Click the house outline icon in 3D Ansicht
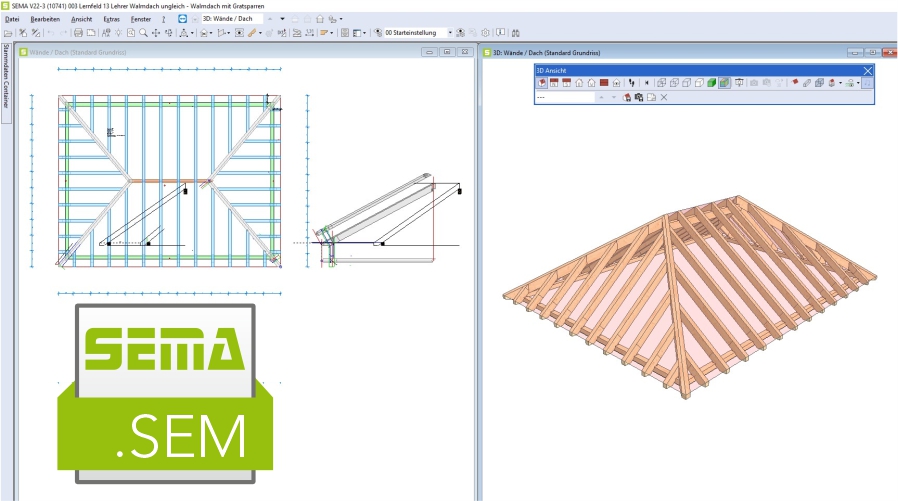The image size is (898, 501). pyautogui.click(x=579, y=83)
